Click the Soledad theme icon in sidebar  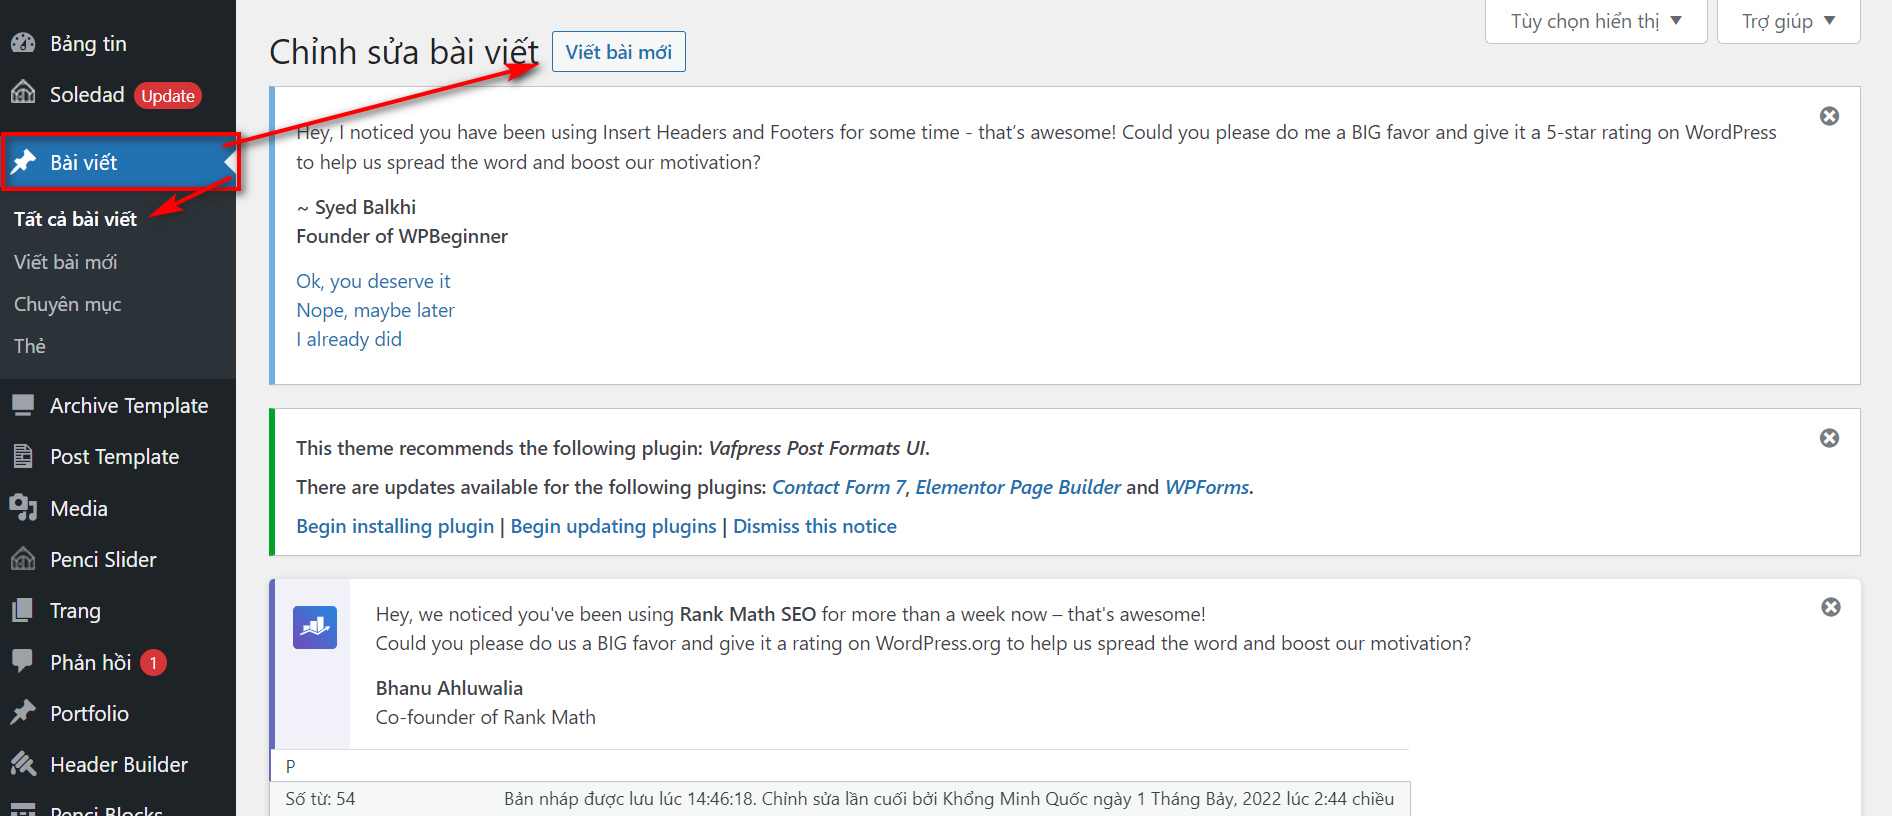23,94
